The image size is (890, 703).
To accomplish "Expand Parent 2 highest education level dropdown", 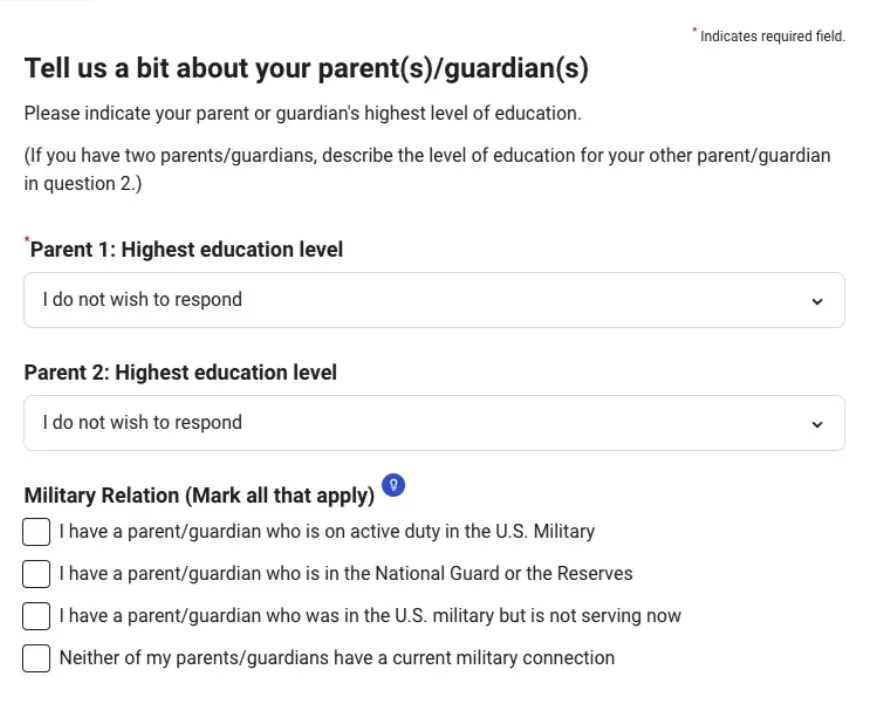I will click(x=434, y=423).
